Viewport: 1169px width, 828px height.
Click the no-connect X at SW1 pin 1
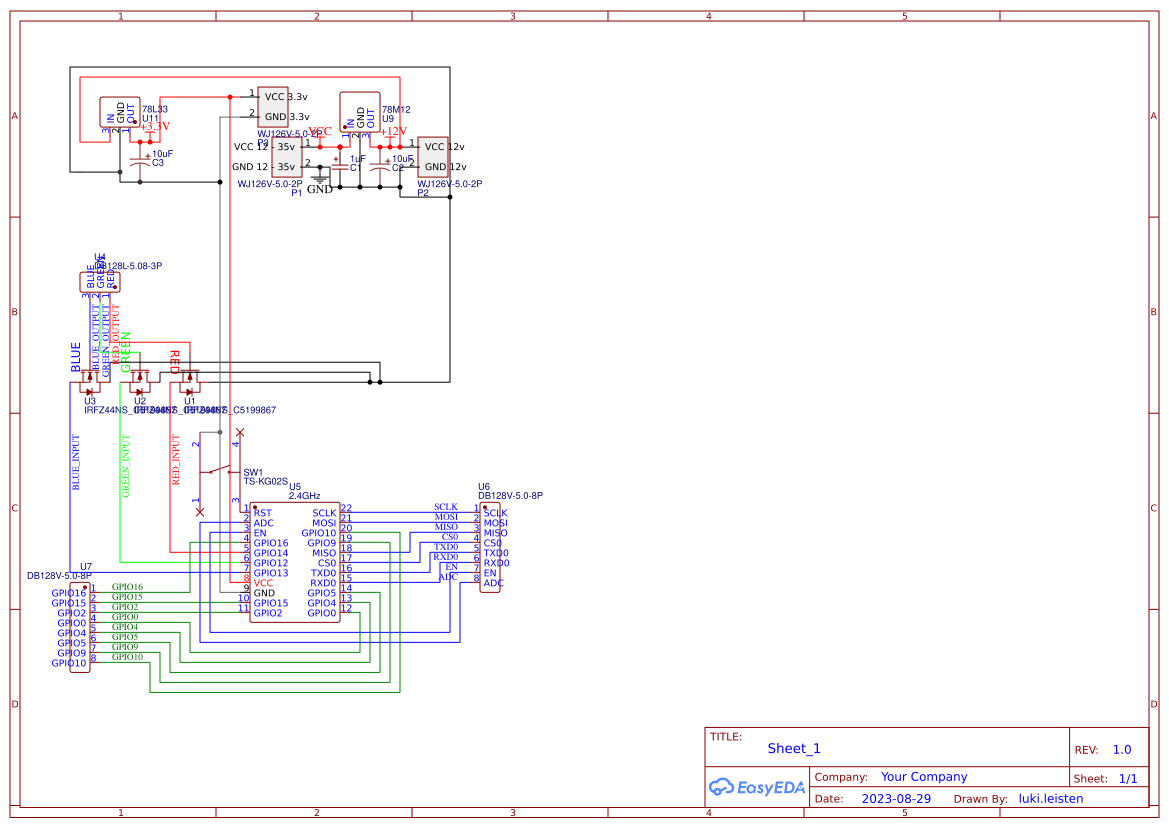point(200,512)
